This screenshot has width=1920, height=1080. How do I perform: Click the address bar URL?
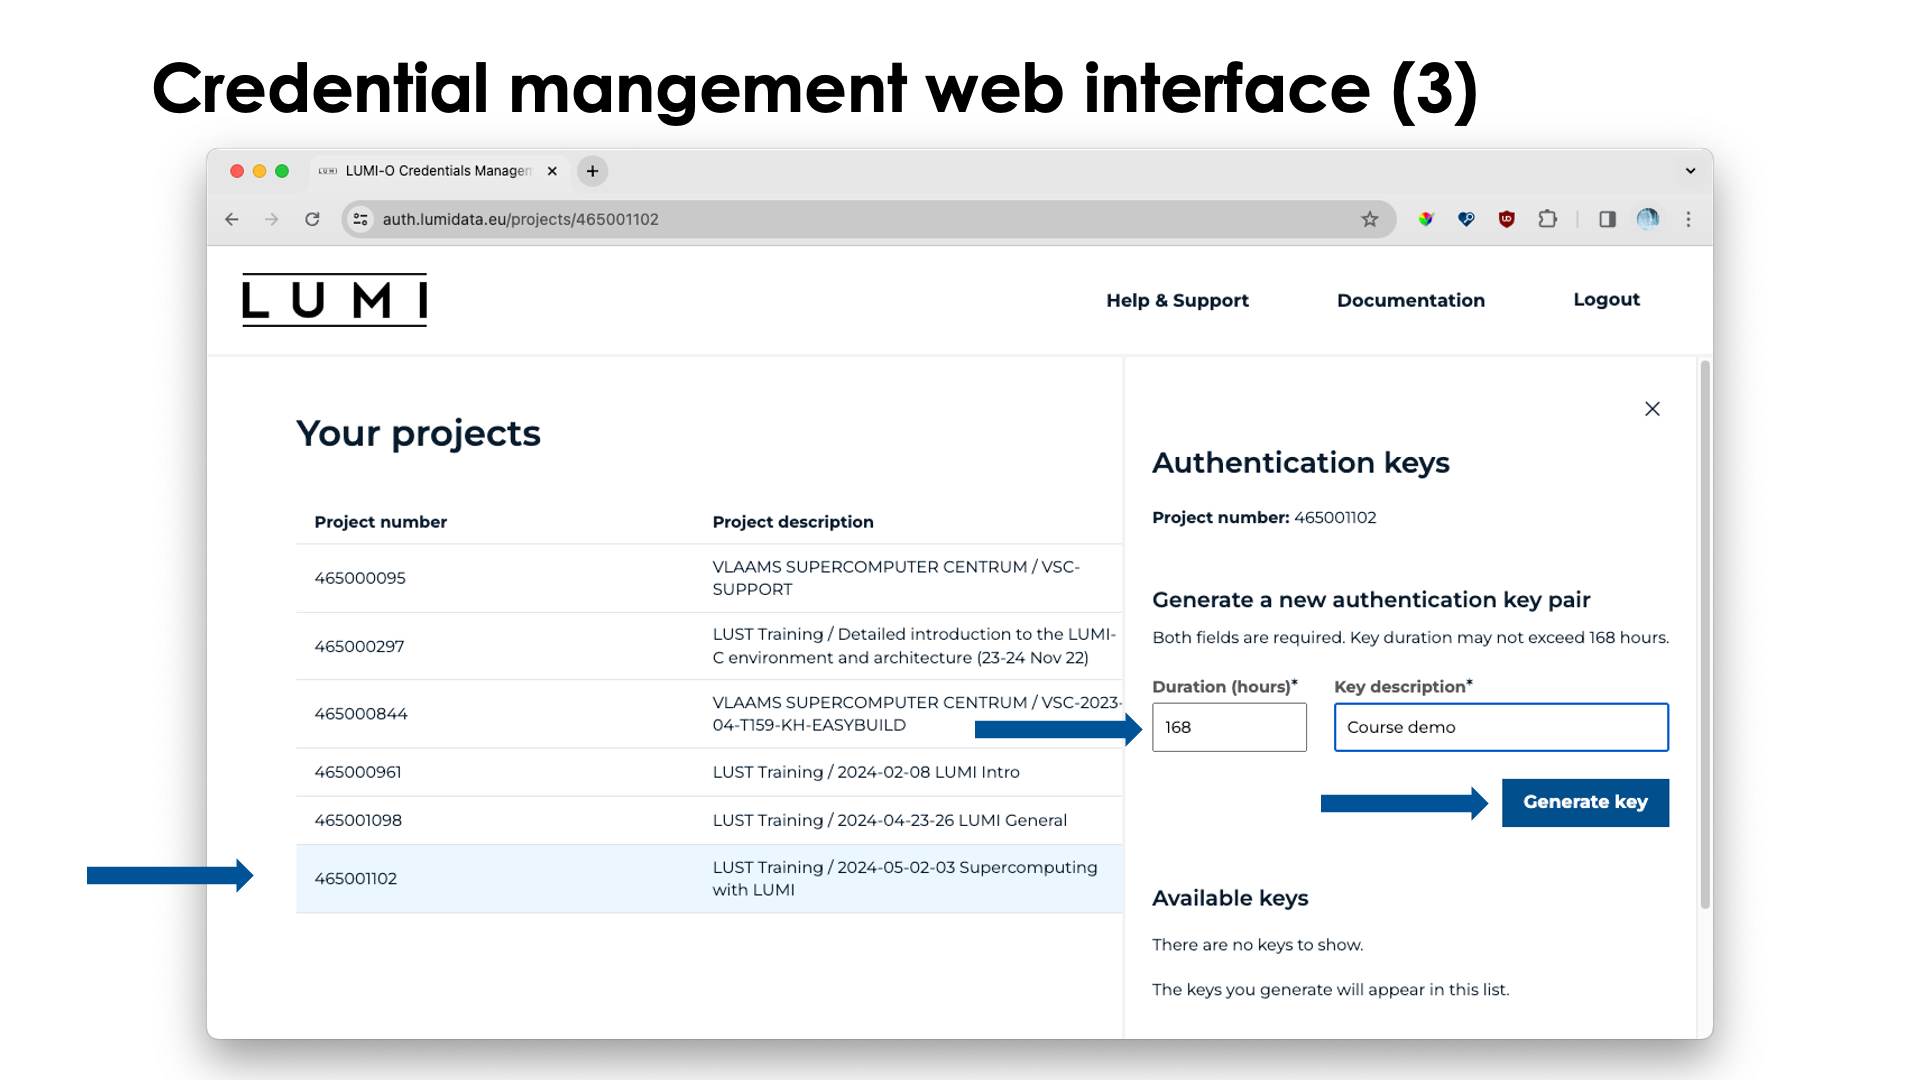[520, 219]
